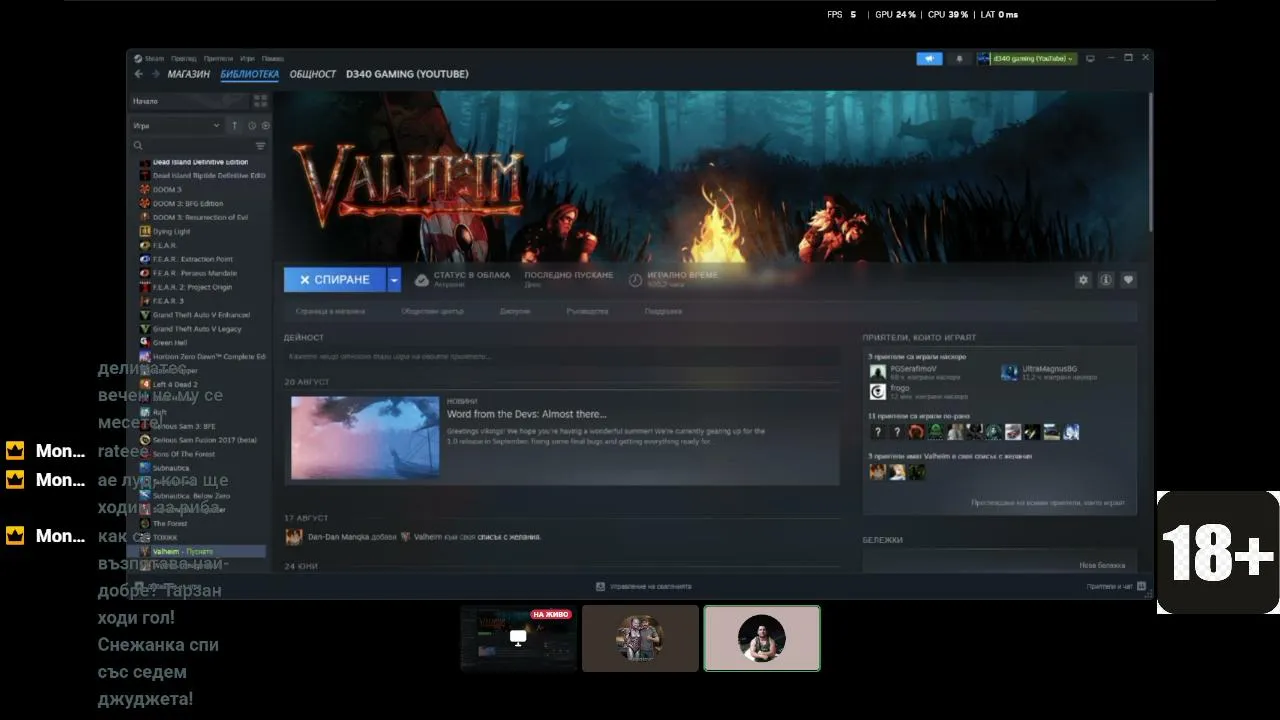Open the dropdown arrow beside СПИРАНЕ

394,280
